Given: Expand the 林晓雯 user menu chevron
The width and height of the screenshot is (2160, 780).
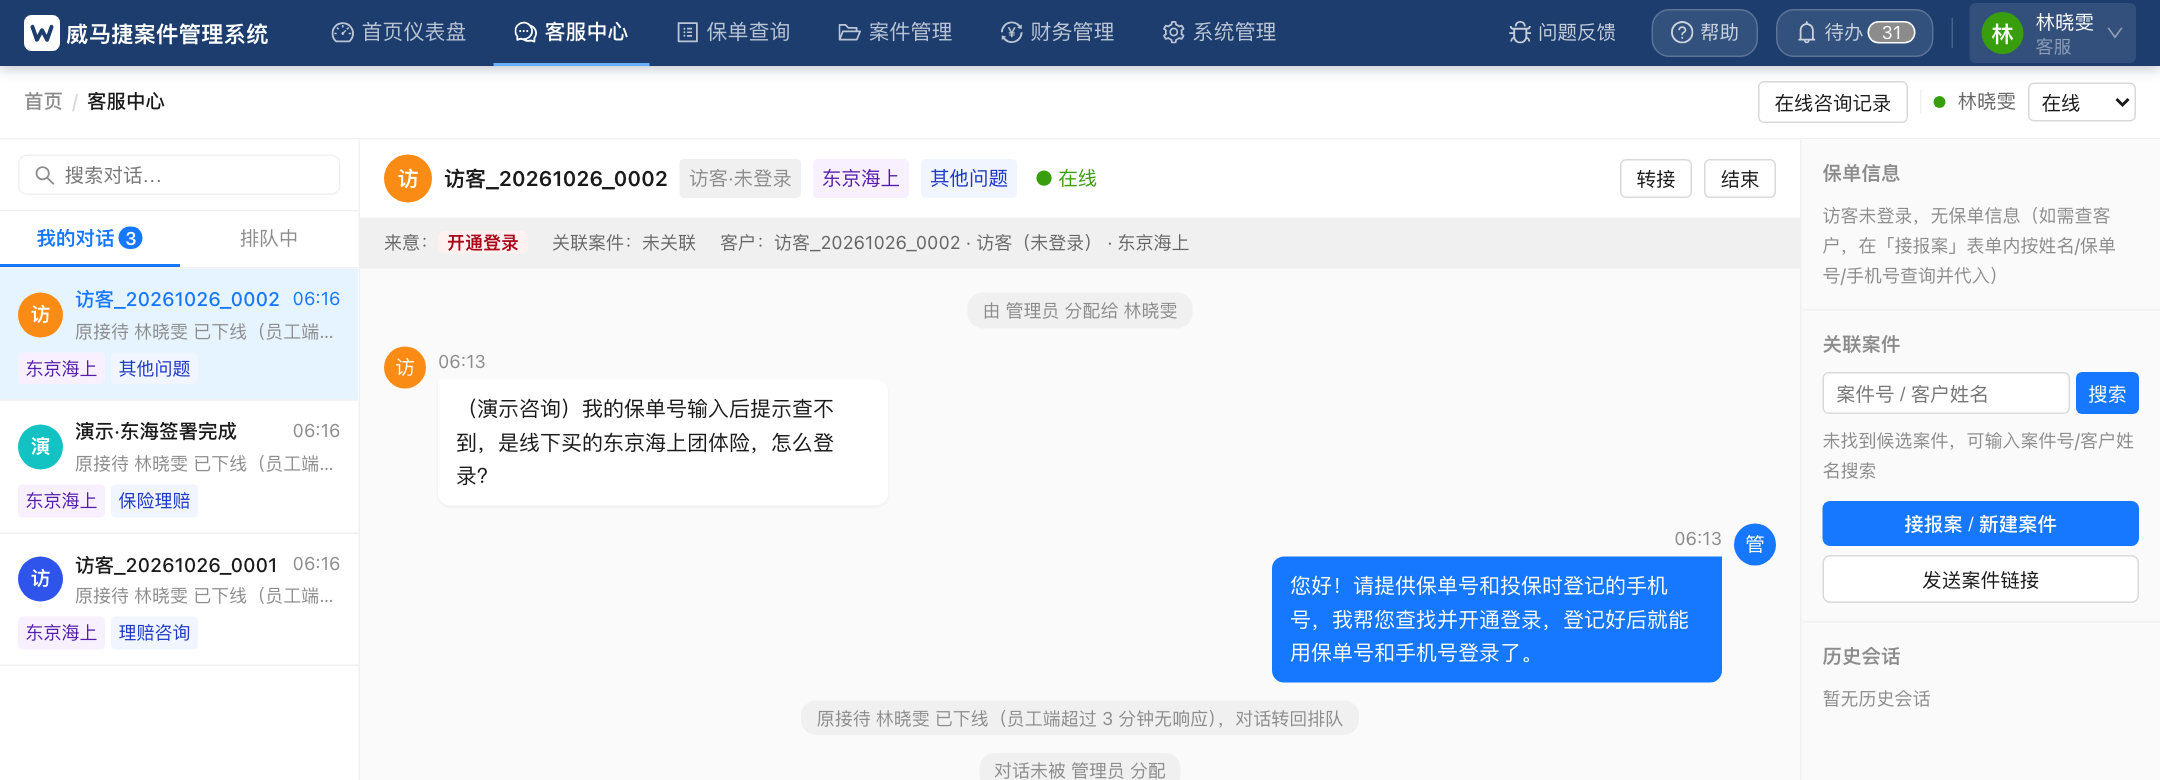Looking at the screenshot, I should [x=2115, y=33].
